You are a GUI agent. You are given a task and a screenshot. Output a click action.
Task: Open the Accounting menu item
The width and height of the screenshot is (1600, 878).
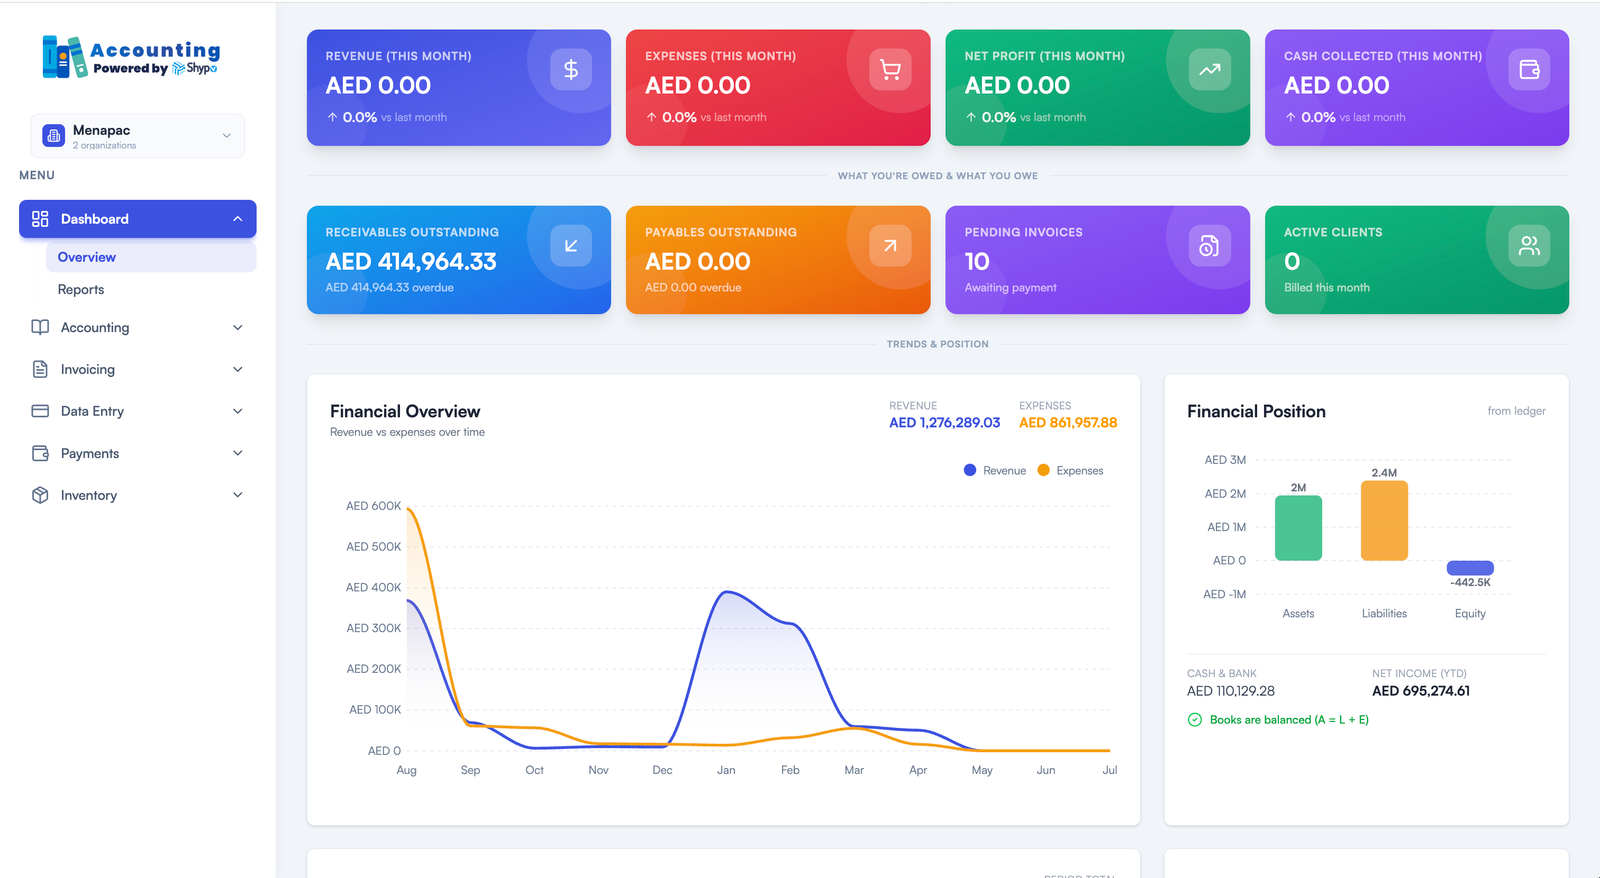(138, 327)
